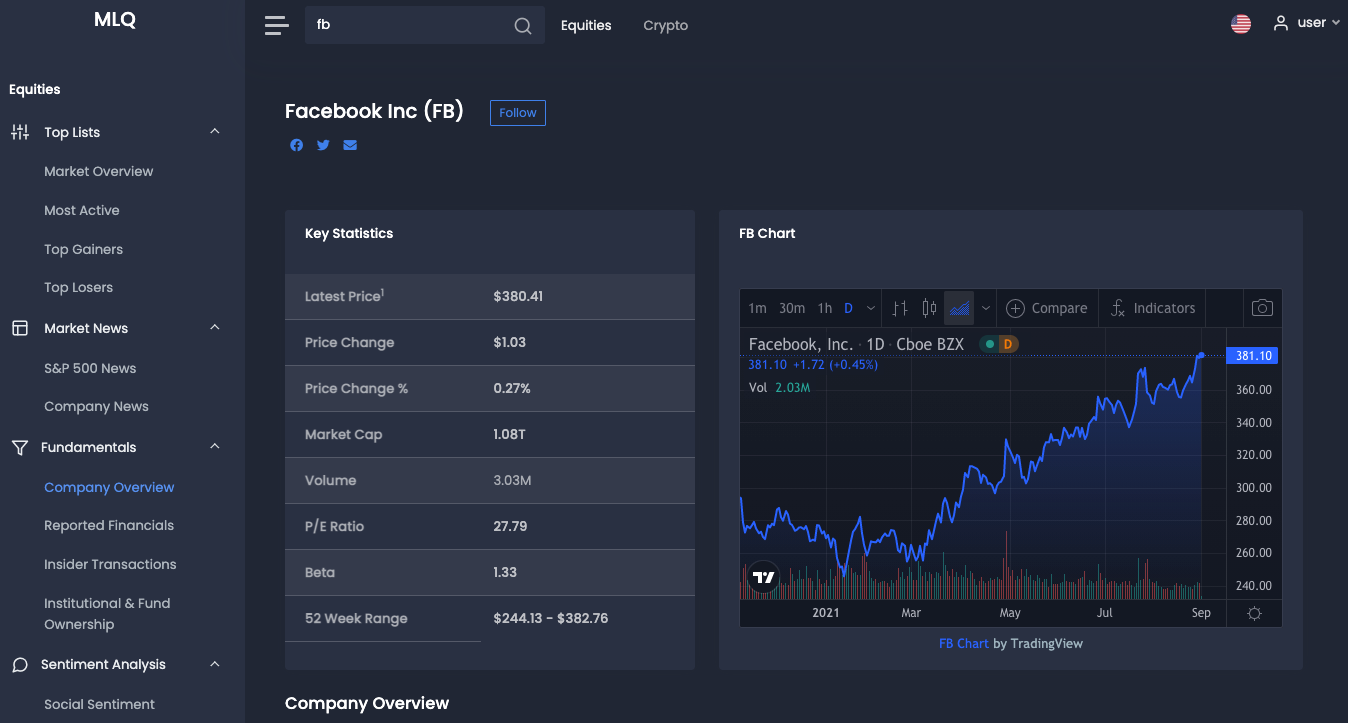Image resolution: width=1348 pixels, height=723 pixels.
Task: Open S&P 500 News
Action: pyautogui.click(x=90, y=369)
